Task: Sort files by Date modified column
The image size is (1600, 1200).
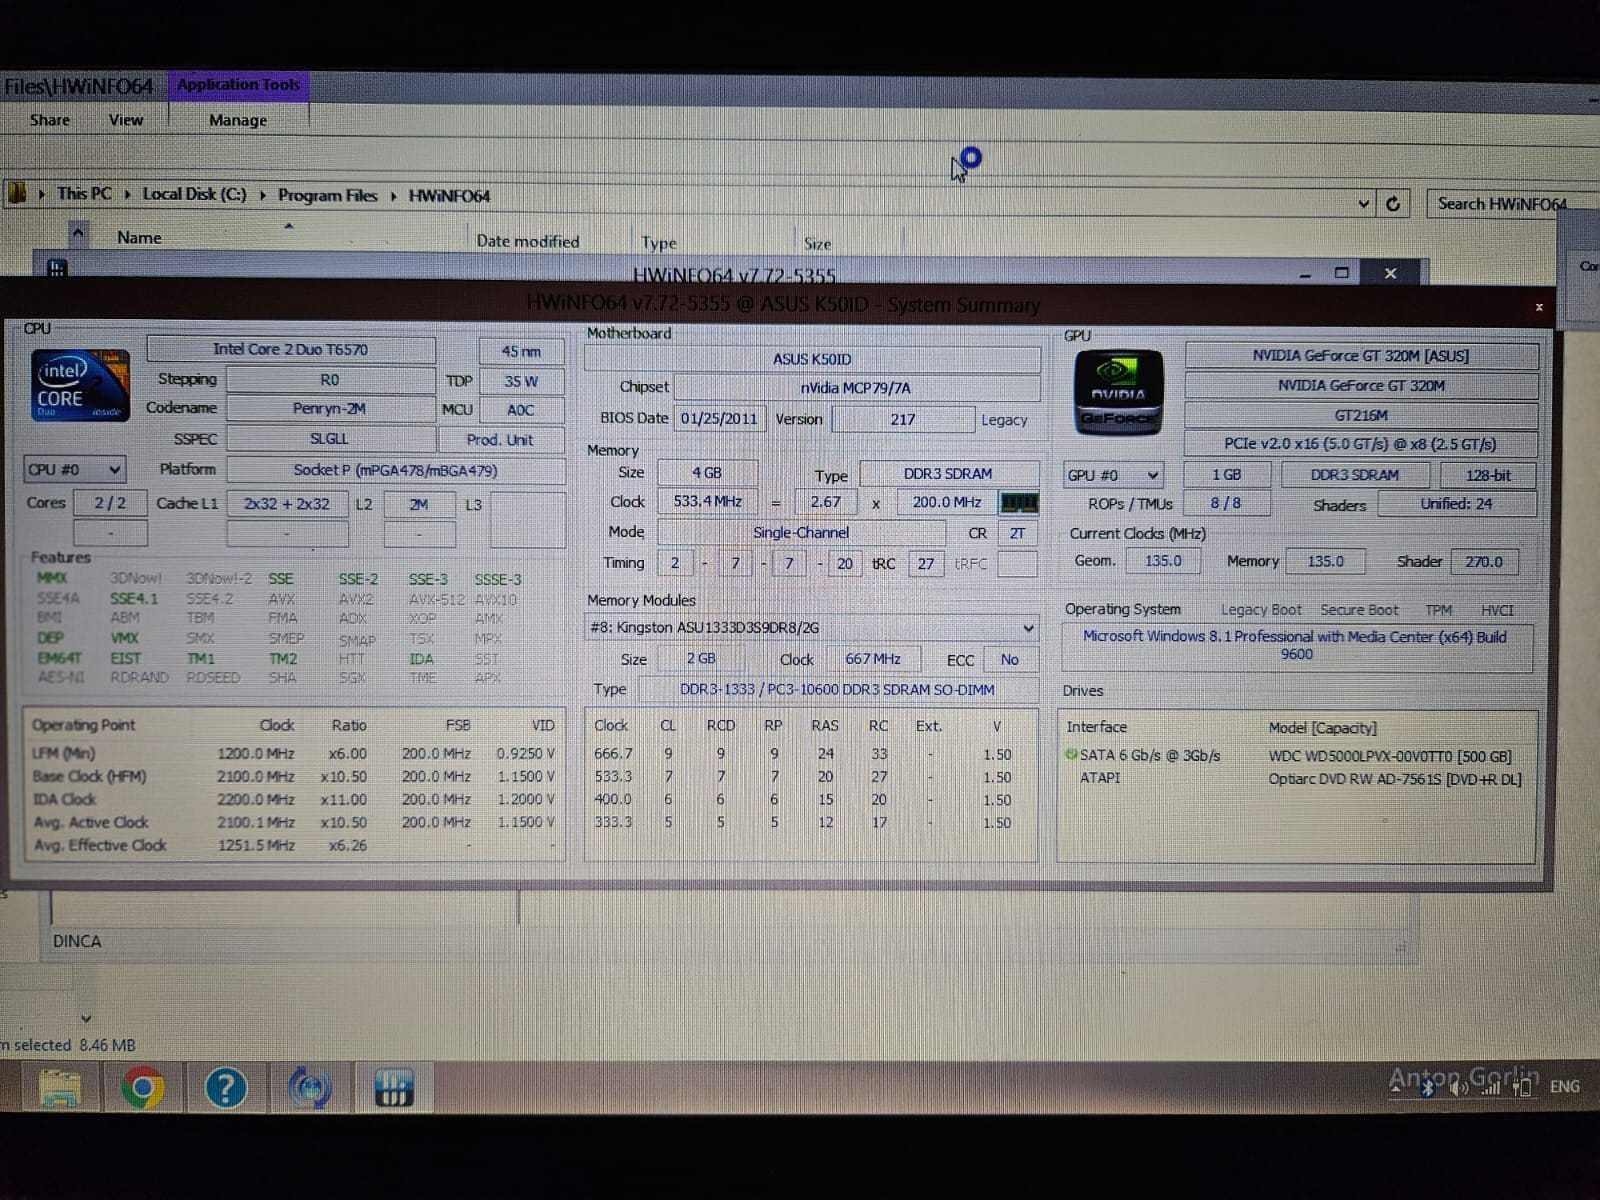Action: point(528,241)
